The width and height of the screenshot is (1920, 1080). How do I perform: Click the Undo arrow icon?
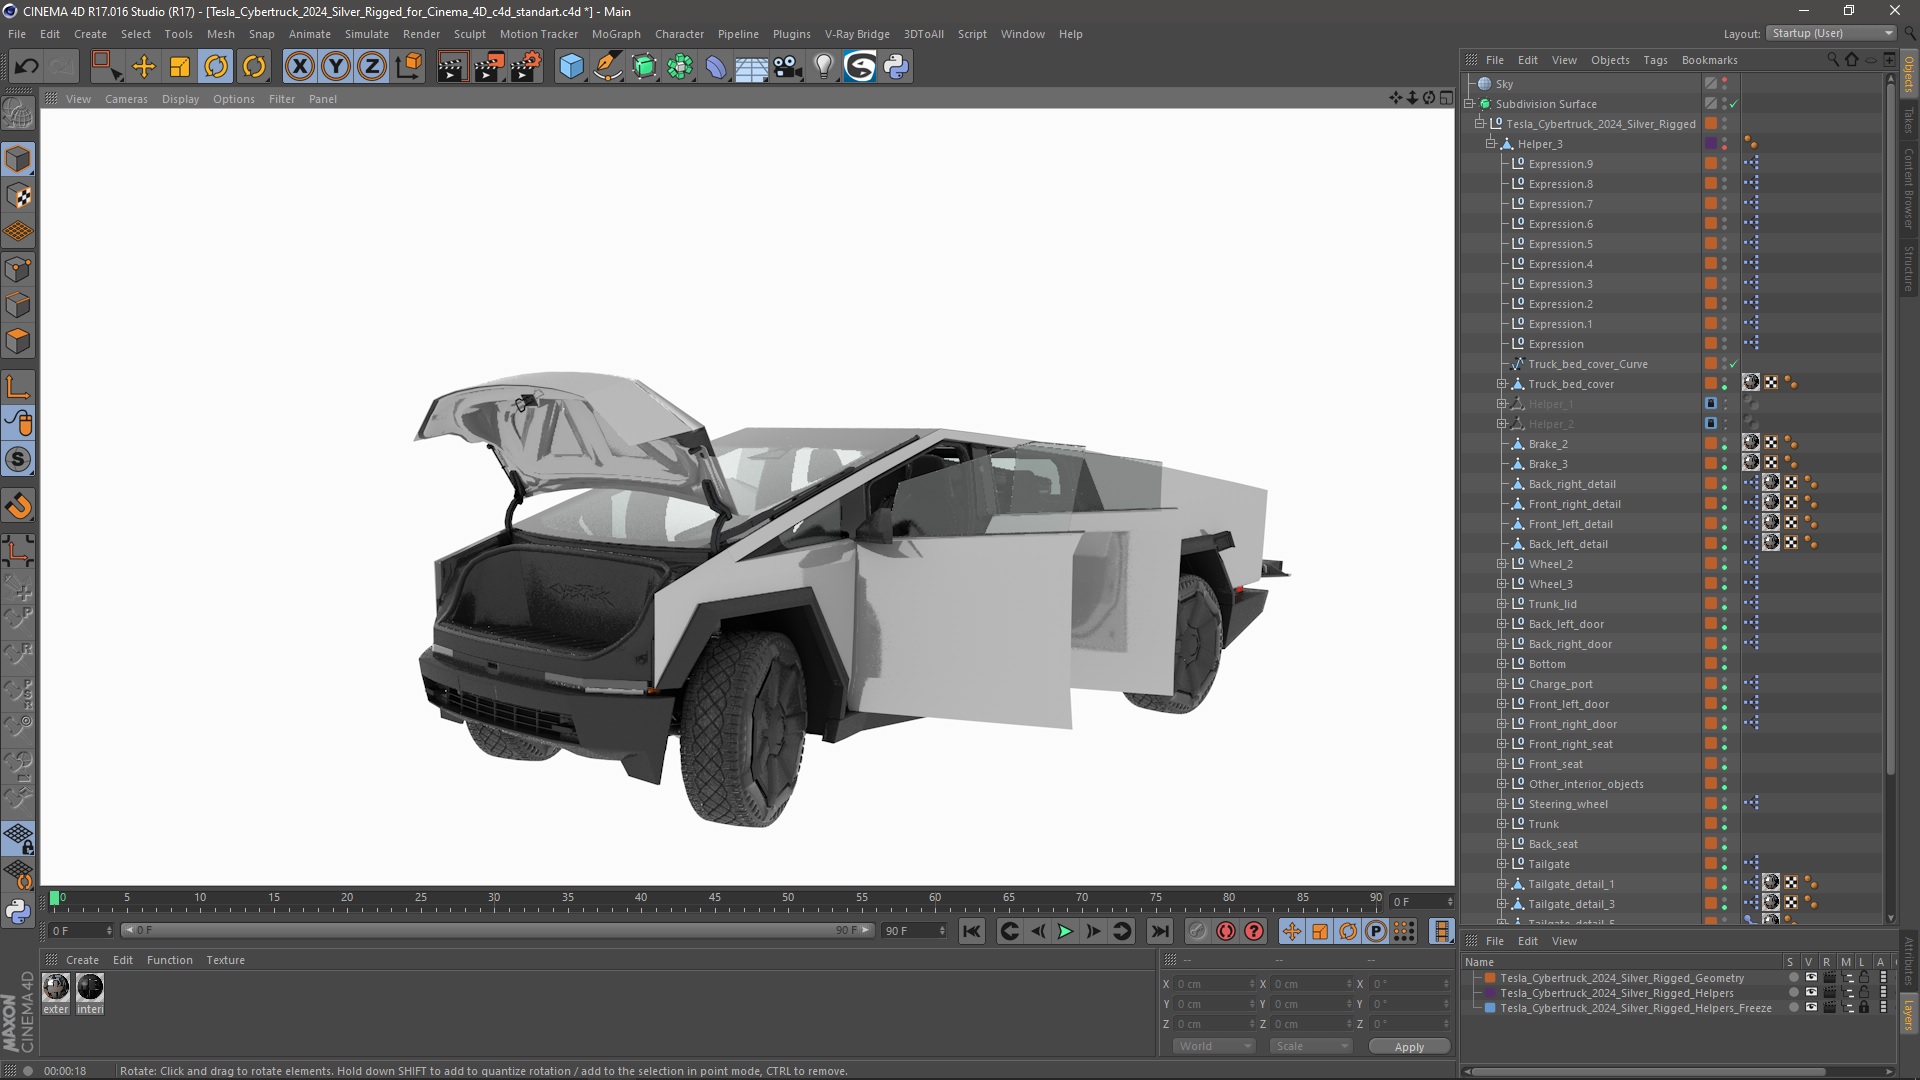coord(26,67)
